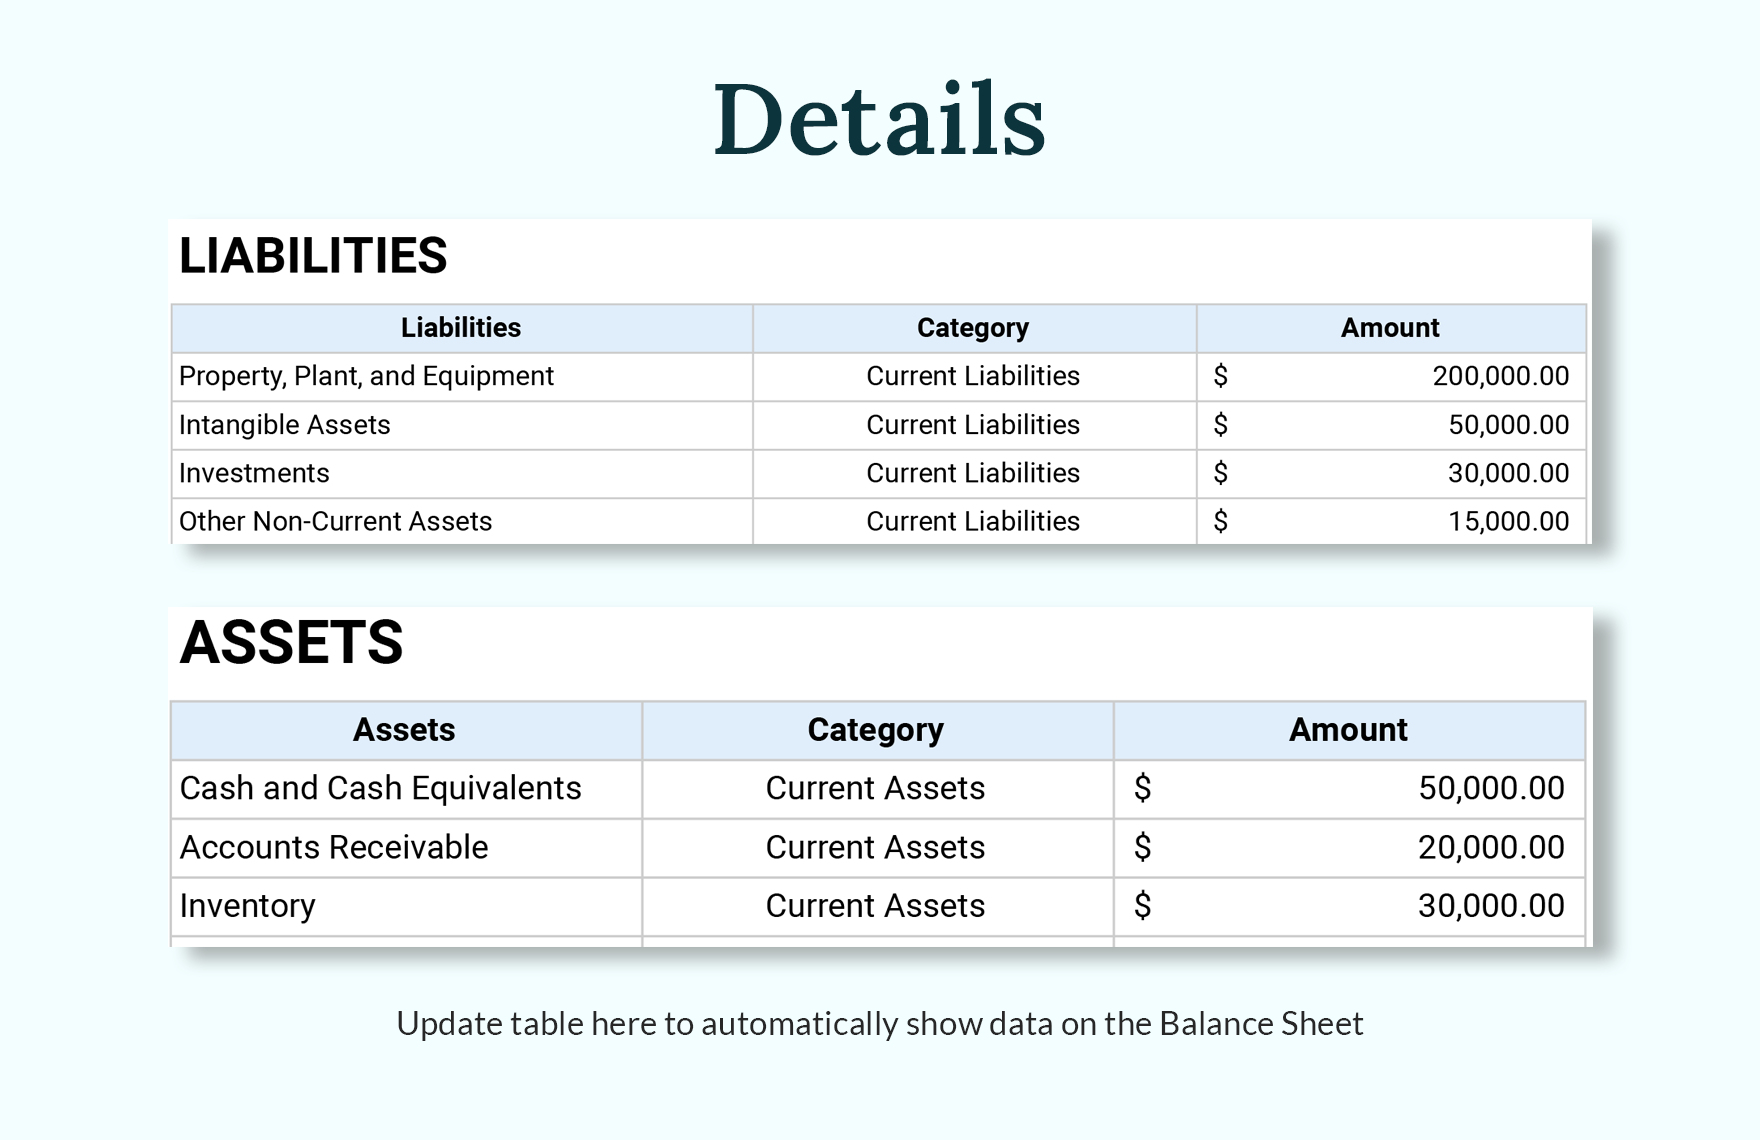Click the 30,000.00 value in Assets table
1760x1140 pixels.
click(x=1494, y=906)
